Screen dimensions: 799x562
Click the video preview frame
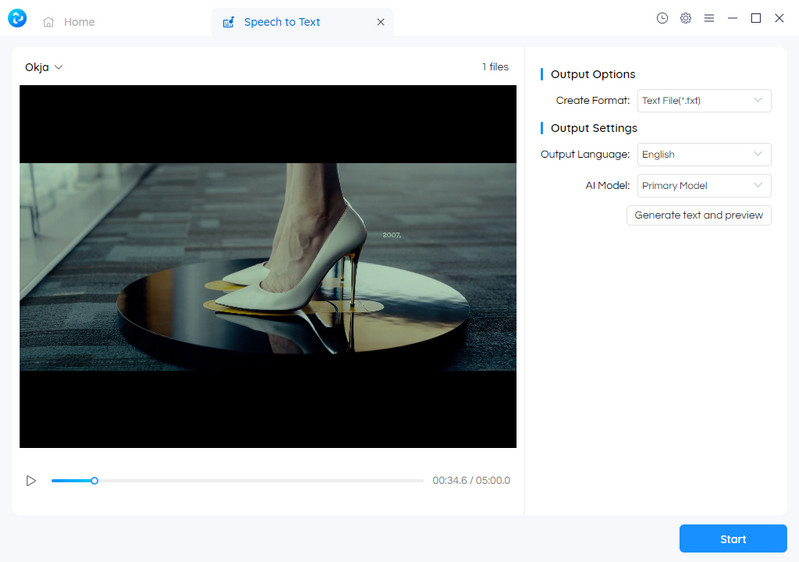click(268, 266)
